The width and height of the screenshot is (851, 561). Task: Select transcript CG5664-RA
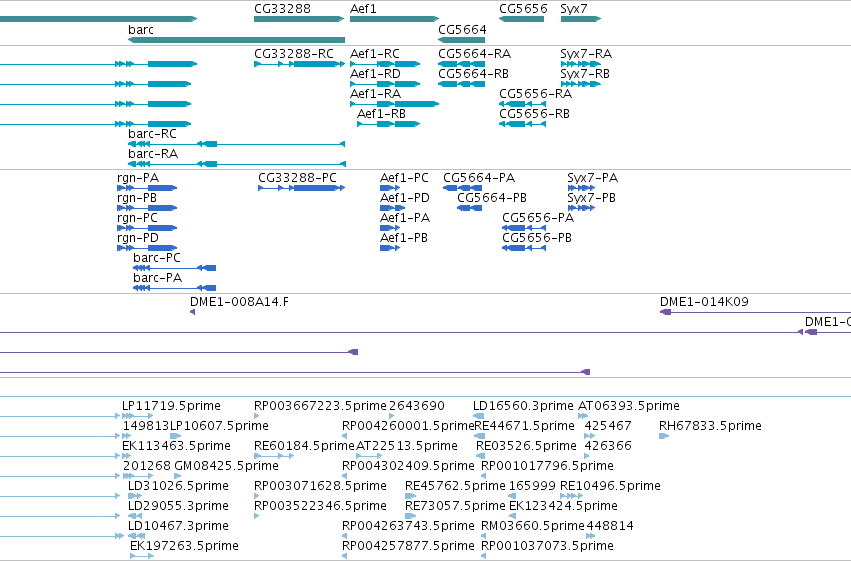pyautogui.click(x=461, y=64)
